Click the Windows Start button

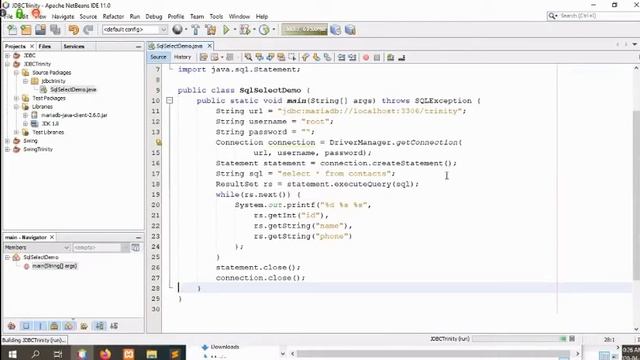point(12,353)
